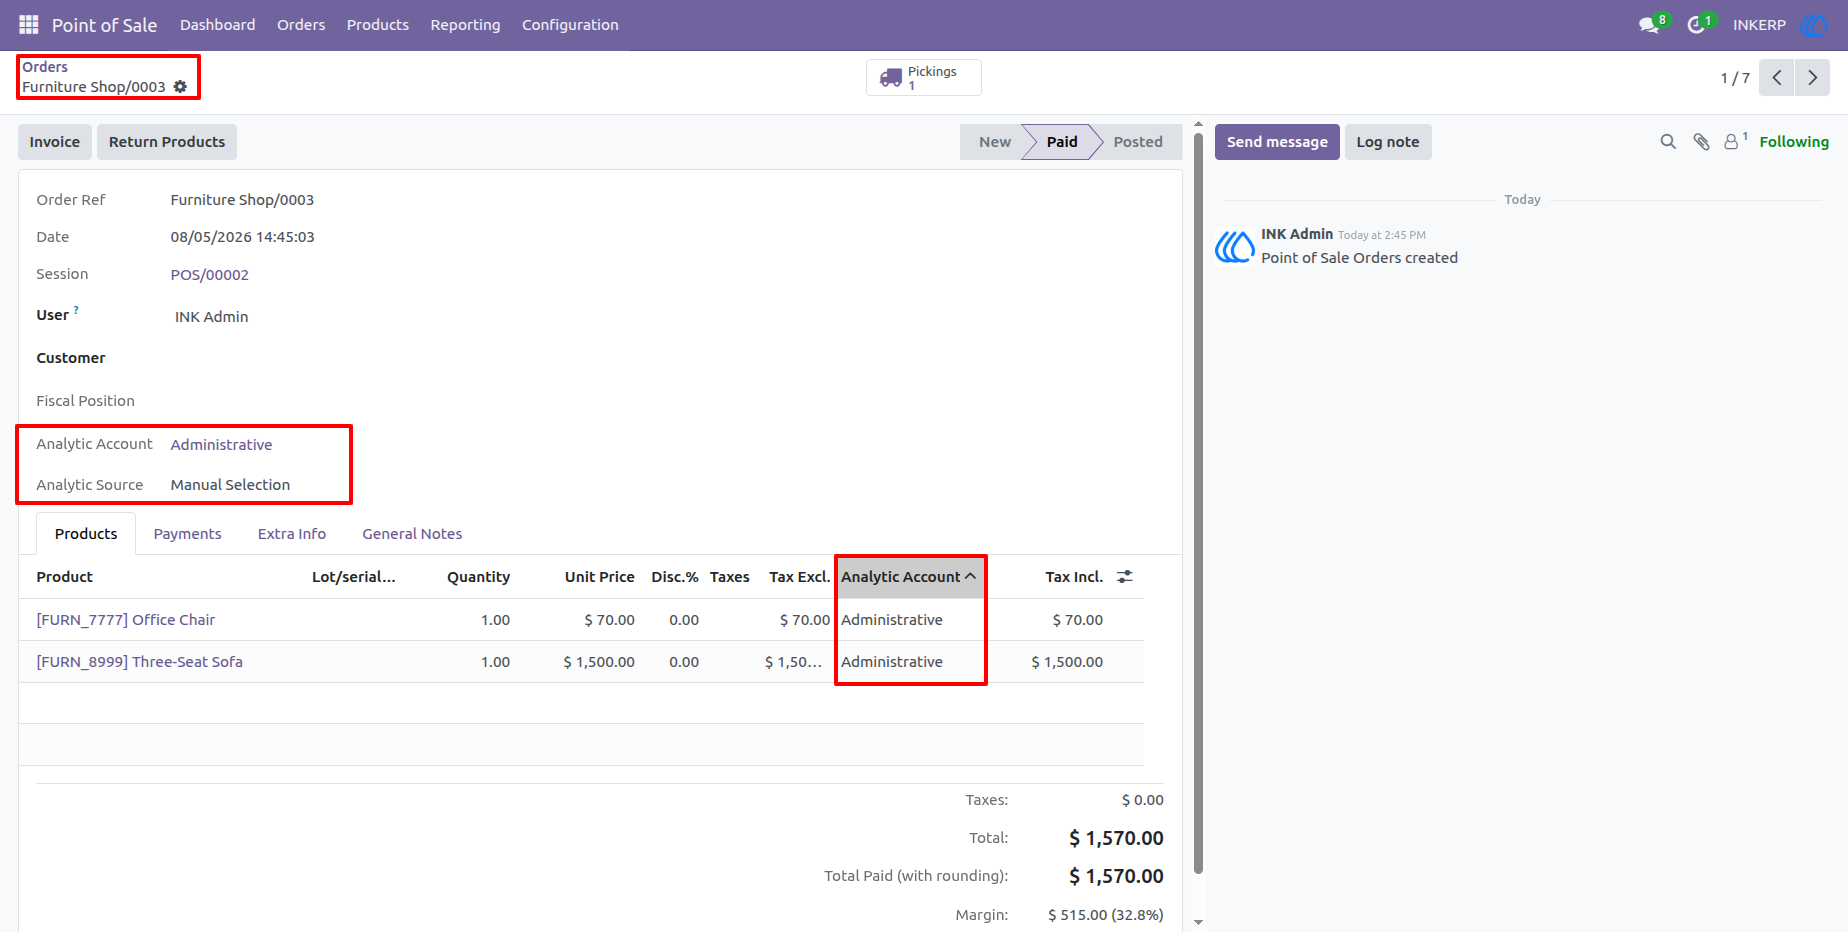The image size is (1848, 932).
Task: Open the POS/00002 session link
Action: pos(209,275)
